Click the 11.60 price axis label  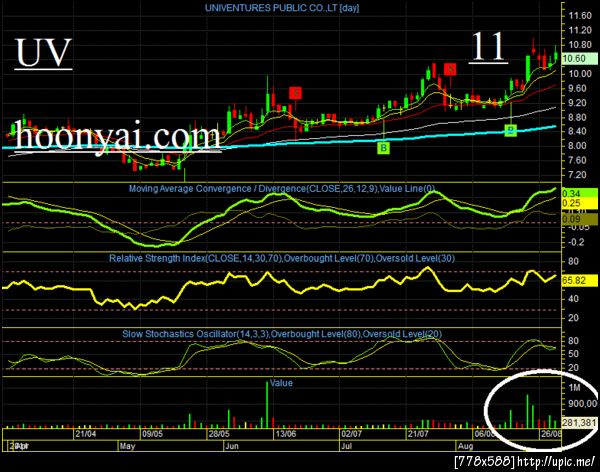pyautogui.click(x=580, y=16)
